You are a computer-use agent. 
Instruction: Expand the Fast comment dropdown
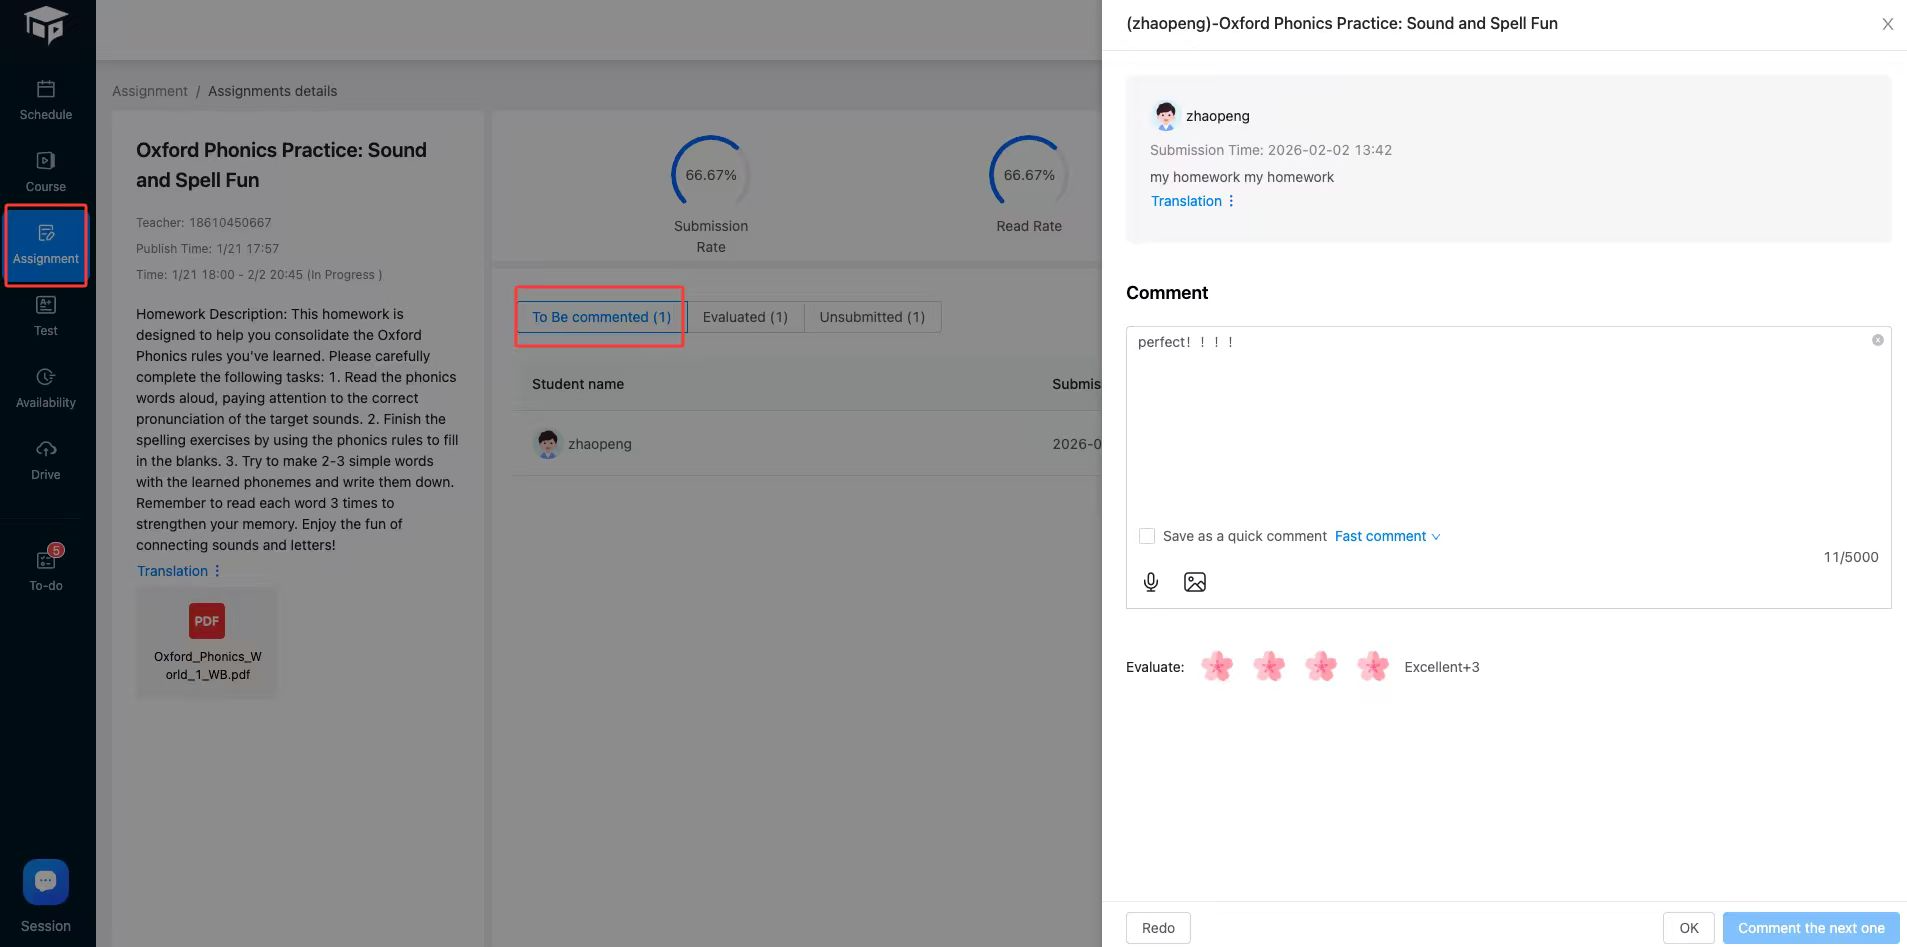(1387, 536)
